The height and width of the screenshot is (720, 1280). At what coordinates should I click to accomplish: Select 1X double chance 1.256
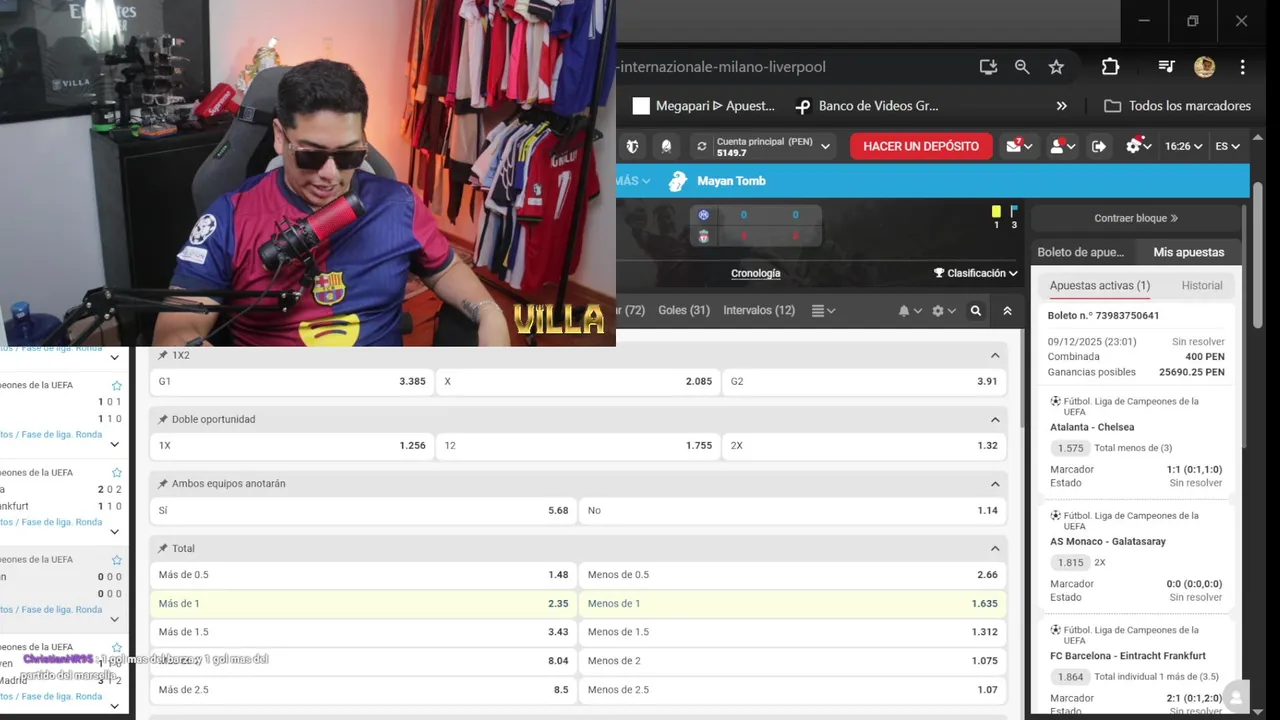click(292, 446)
